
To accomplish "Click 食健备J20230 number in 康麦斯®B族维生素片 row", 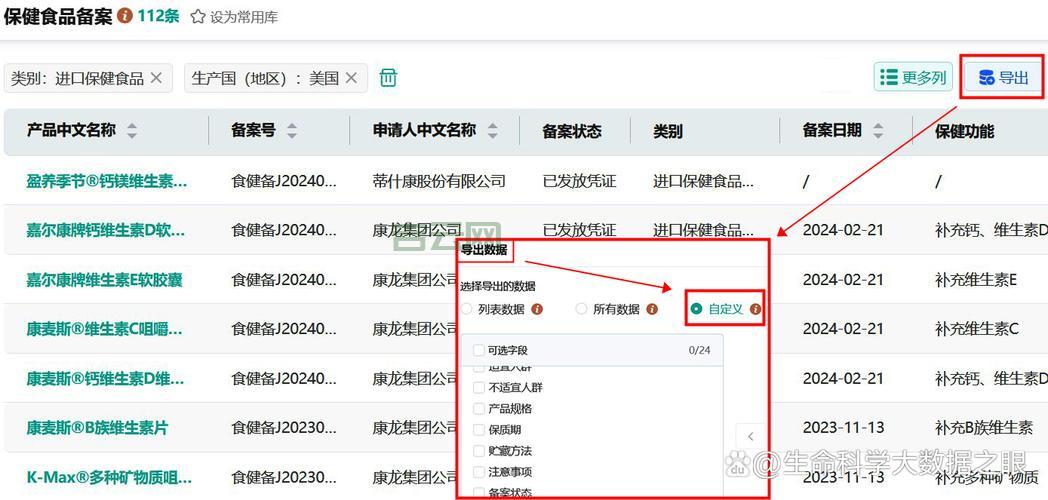I will tap(284, 428).
